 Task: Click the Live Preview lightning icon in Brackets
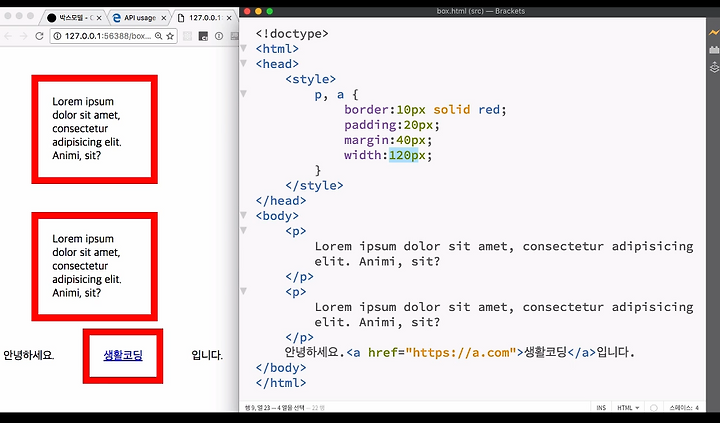714,33
